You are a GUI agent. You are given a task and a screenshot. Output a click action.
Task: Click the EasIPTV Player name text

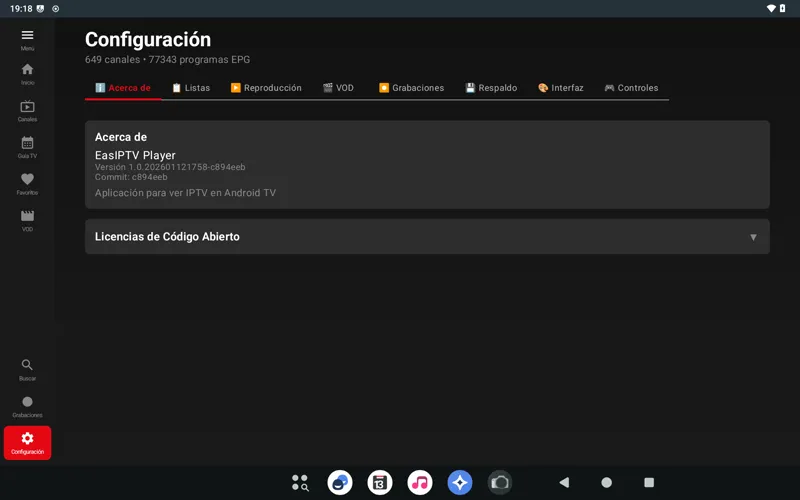click(135, 155)
